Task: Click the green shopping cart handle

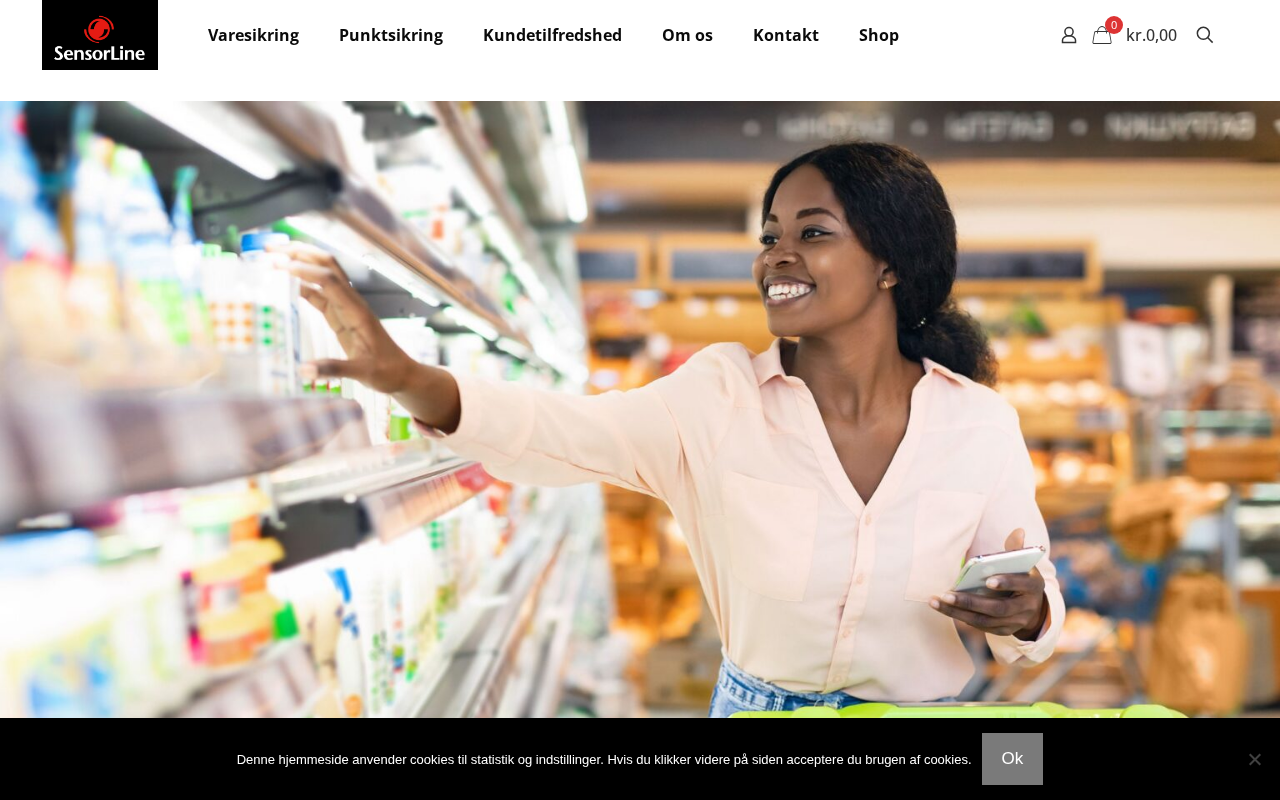Action: click(x=955, y=710)
